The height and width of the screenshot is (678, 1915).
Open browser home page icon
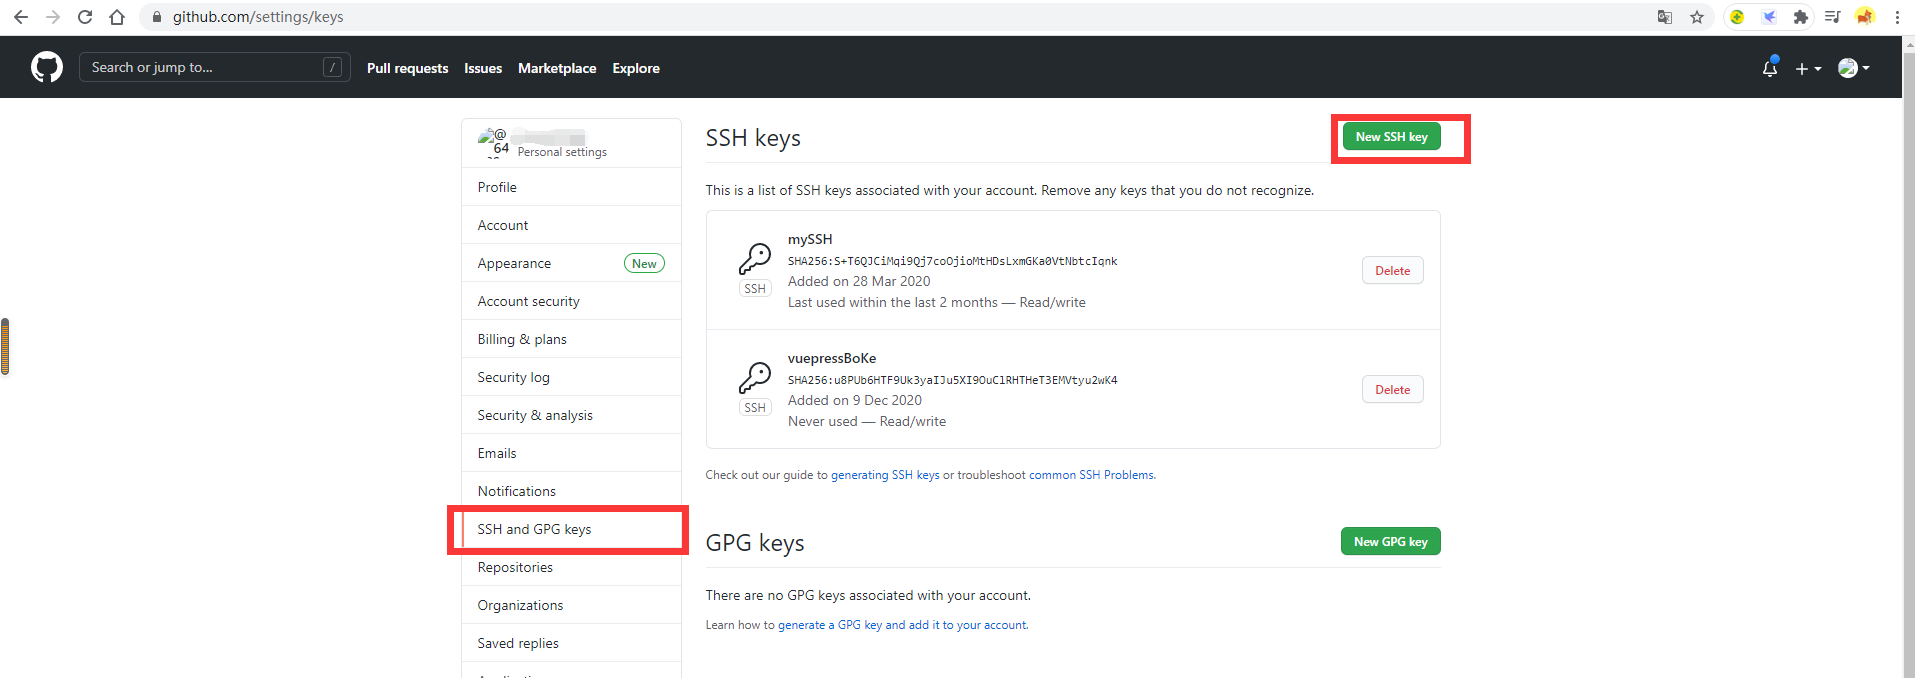[117, 17]
